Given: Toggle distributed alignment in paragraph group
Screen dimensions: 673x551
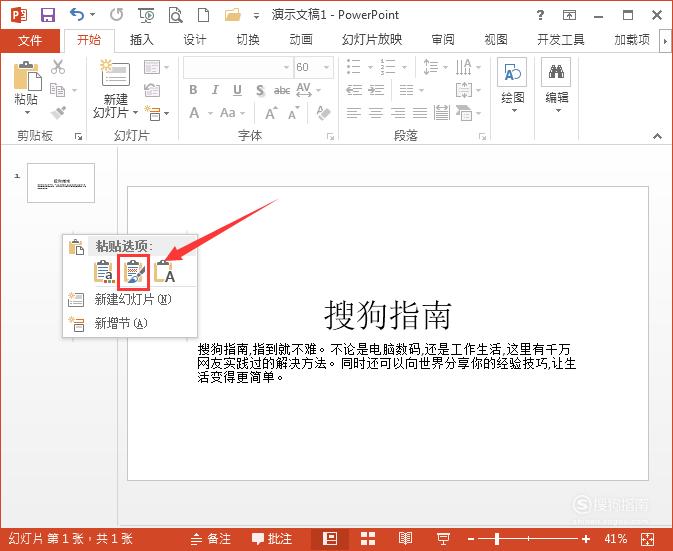Looking at the screenshot, I should 442,113.
